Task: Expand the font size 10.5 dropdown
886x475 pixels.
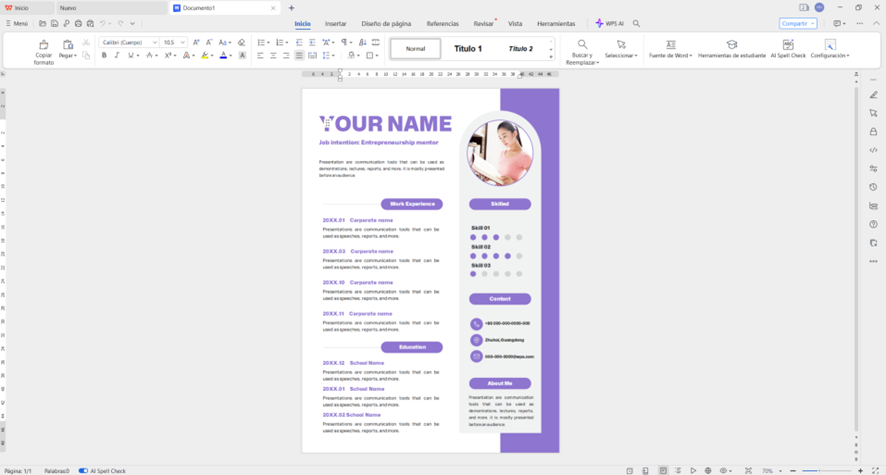Action: pos(182,43)
